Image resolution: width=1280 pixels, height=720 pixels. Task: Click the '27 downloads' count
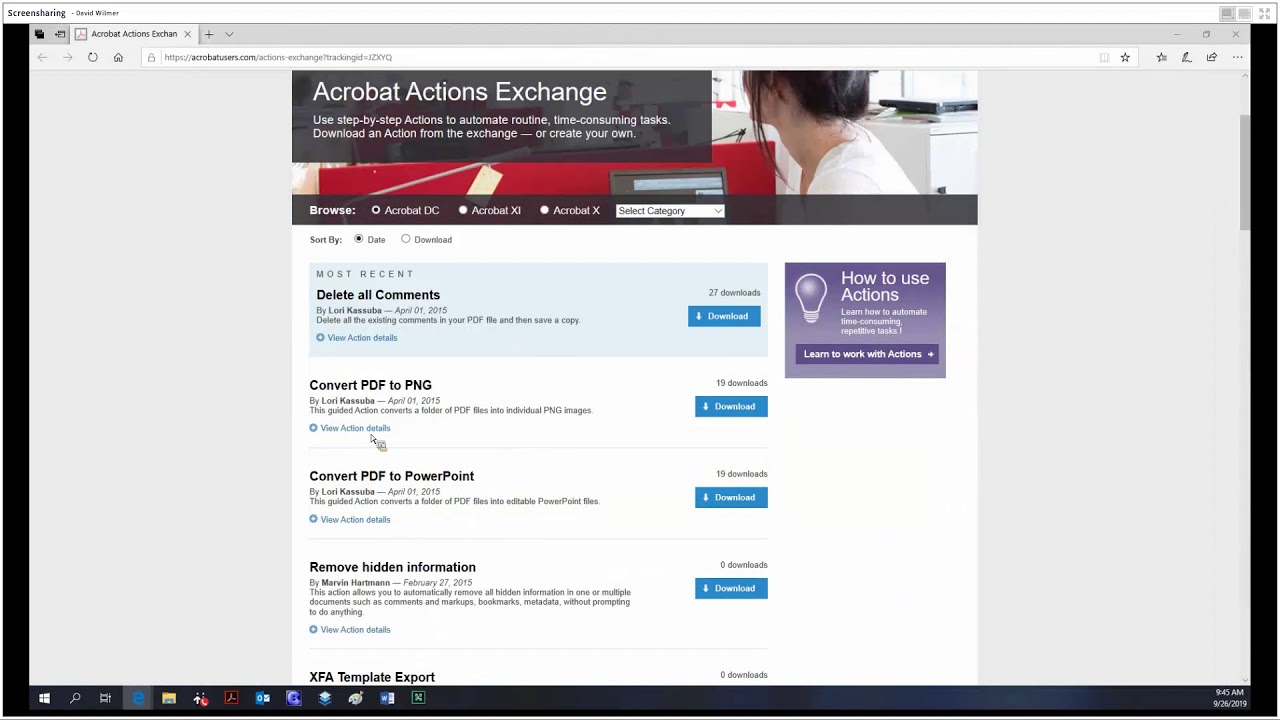pyautogui.click(x=735, y=293)
